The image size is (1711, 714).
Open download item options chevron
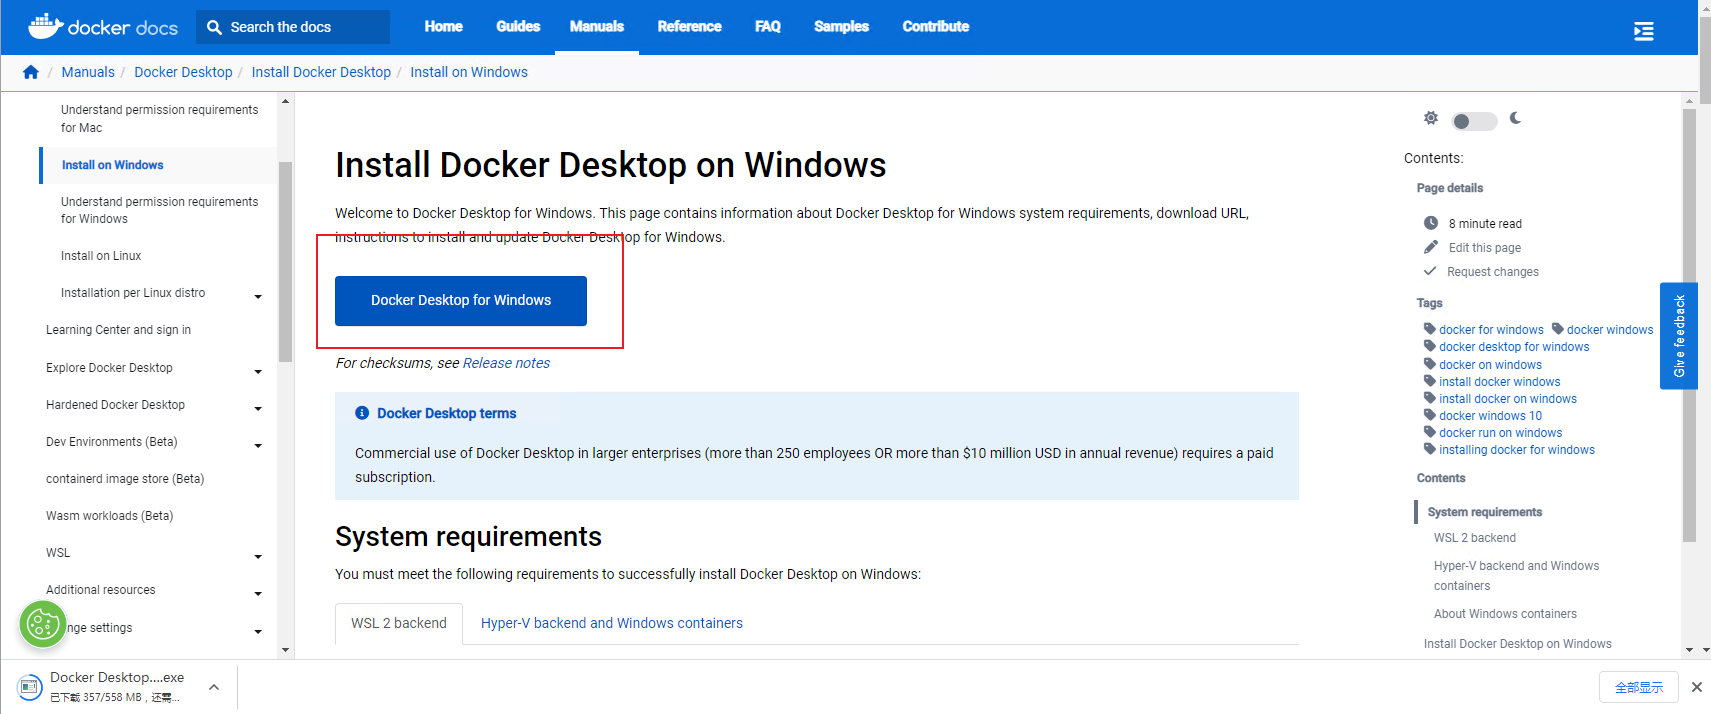pyautogui.click(x=214, y=687)
